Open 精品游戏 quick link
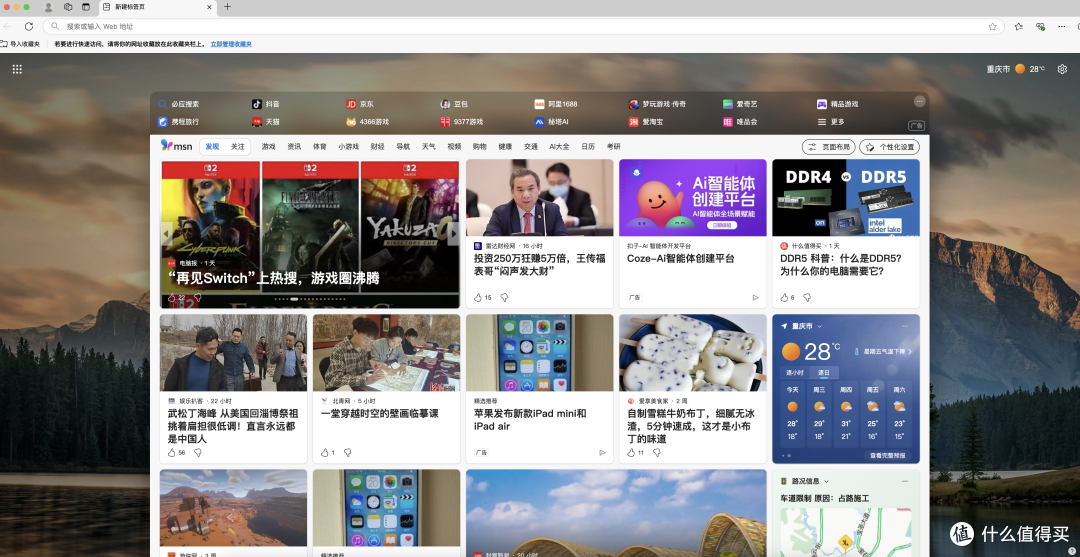 pos(838,104)
